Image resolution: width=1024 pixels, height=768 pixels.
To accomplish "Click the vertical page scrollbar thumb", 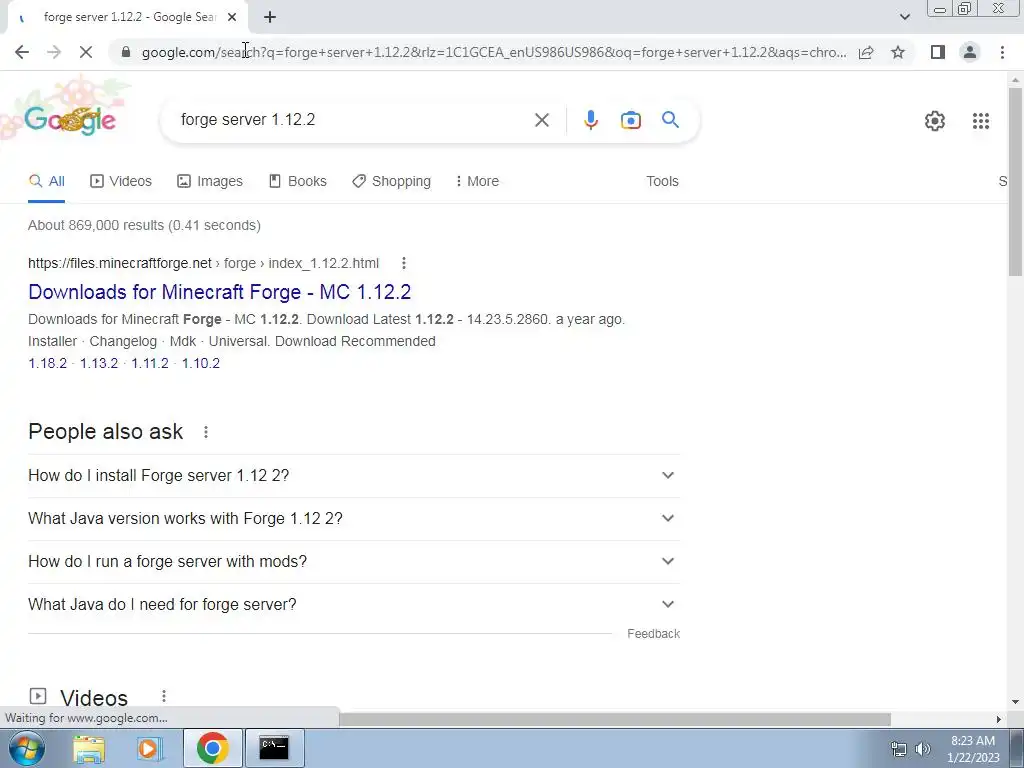I will click(x=1015, y=182).
